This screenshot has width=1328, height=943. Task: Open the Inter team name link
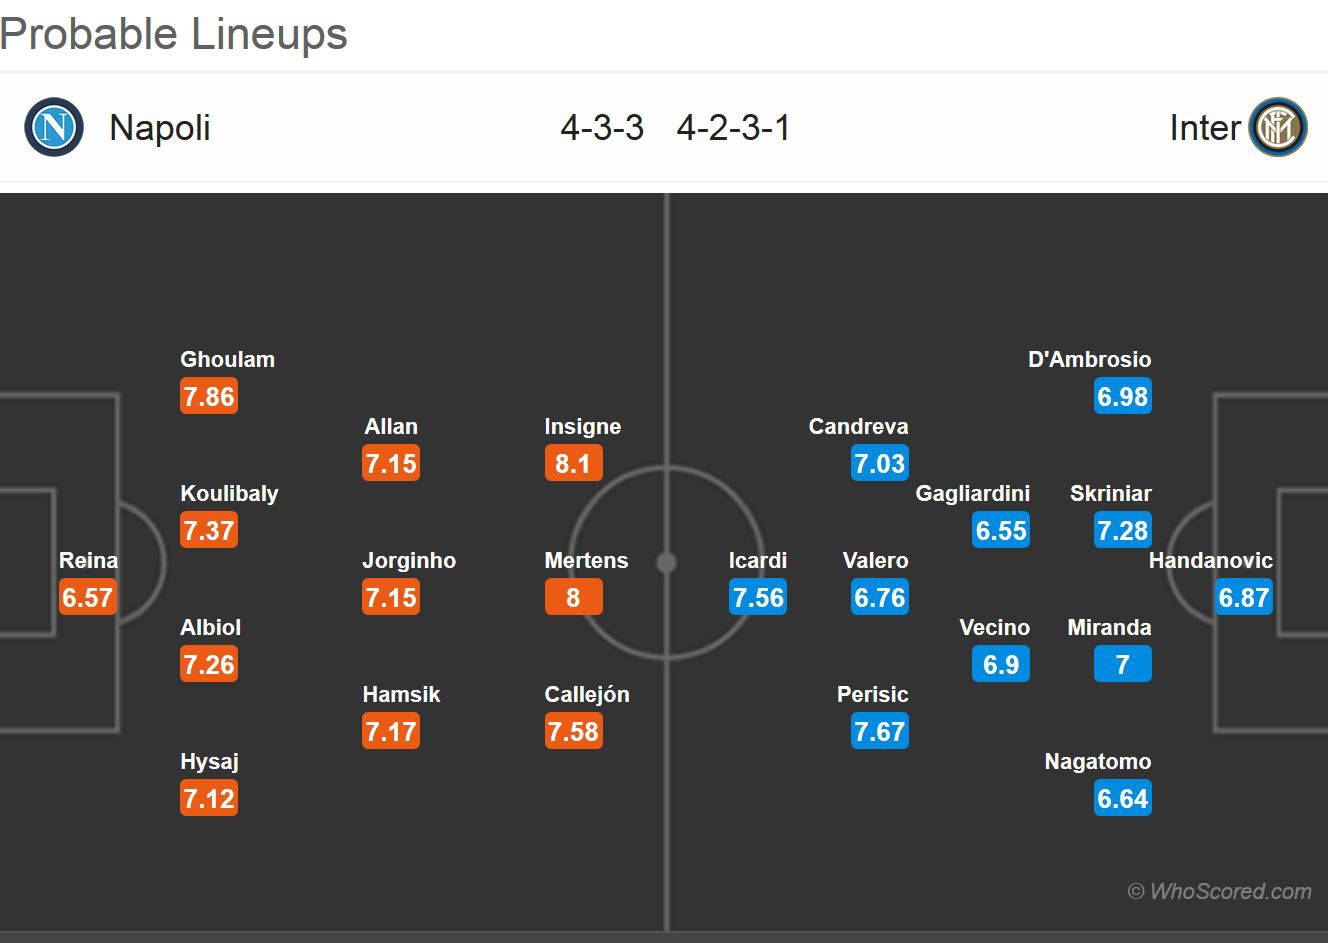1204,128
